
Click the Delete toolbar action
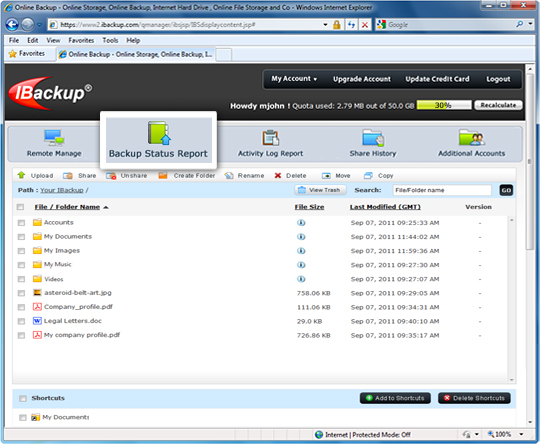tap(290, 176)
